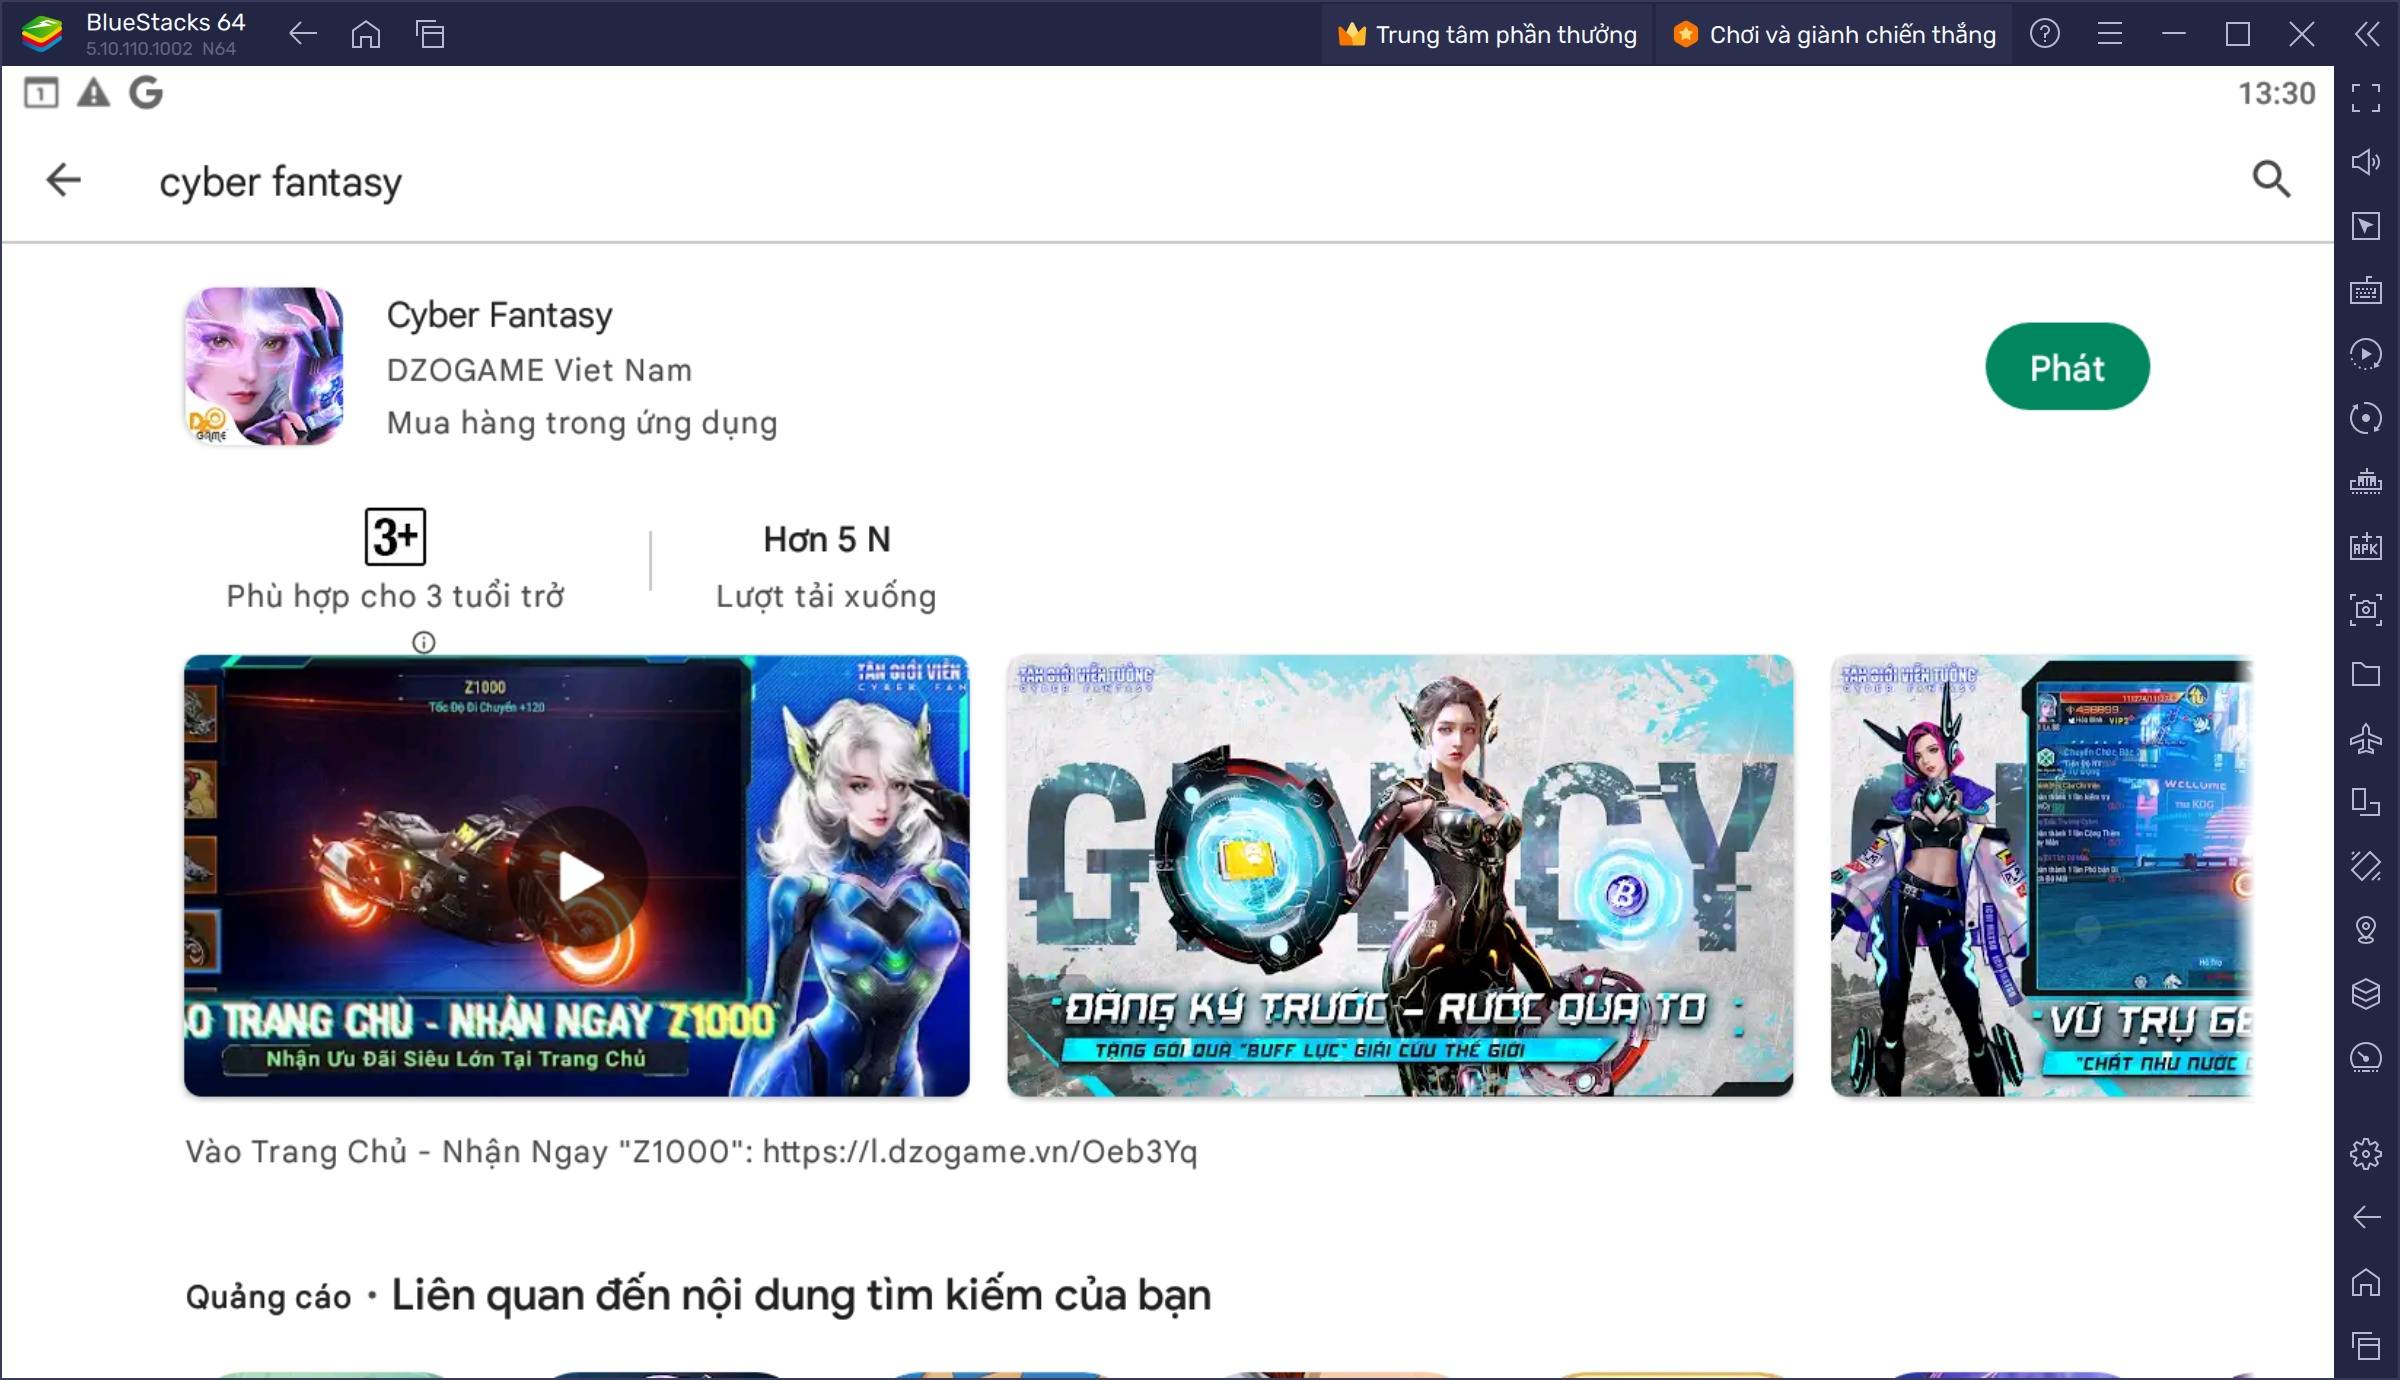Click the cursor lock icon in sidebar
Viewport: 2400px width, 1380px height.
(x=2366, y=226)
